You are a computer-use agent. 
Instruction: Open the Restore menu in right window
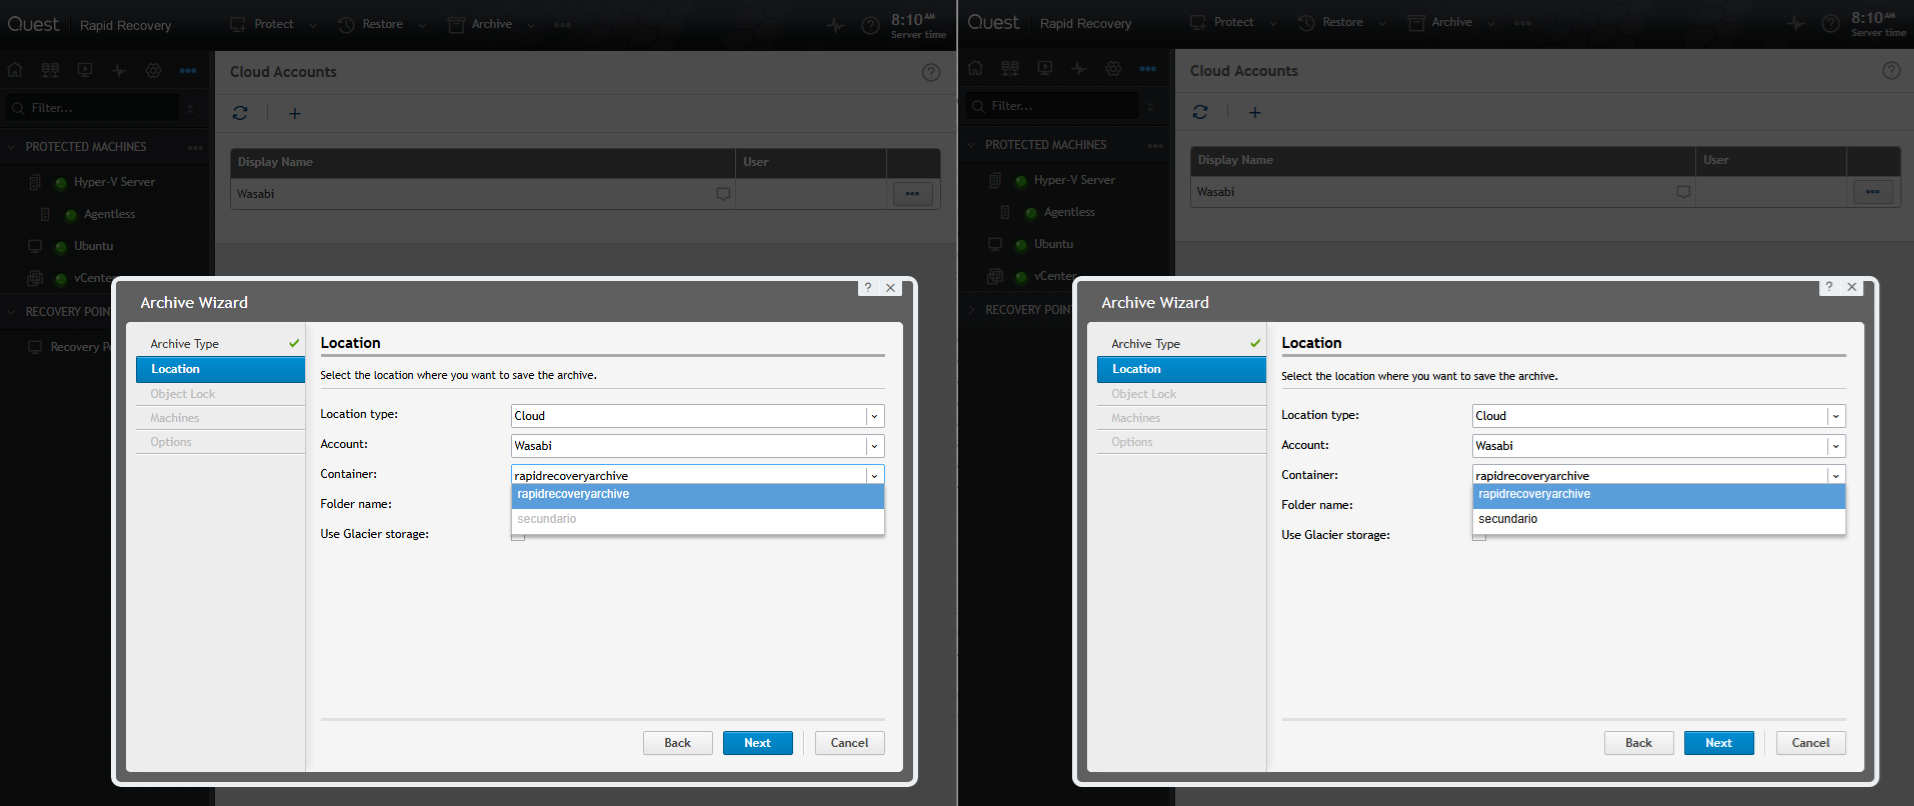point(1342,22)
